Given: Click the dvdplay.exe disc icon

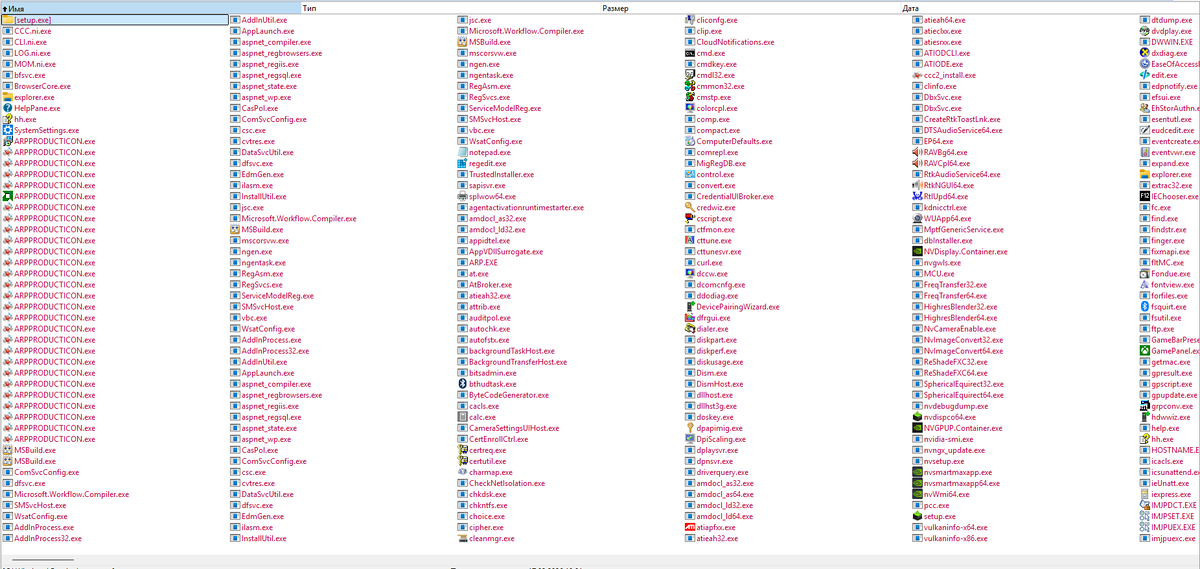Looking at the screenshot, I should (x=1144, y=31).
